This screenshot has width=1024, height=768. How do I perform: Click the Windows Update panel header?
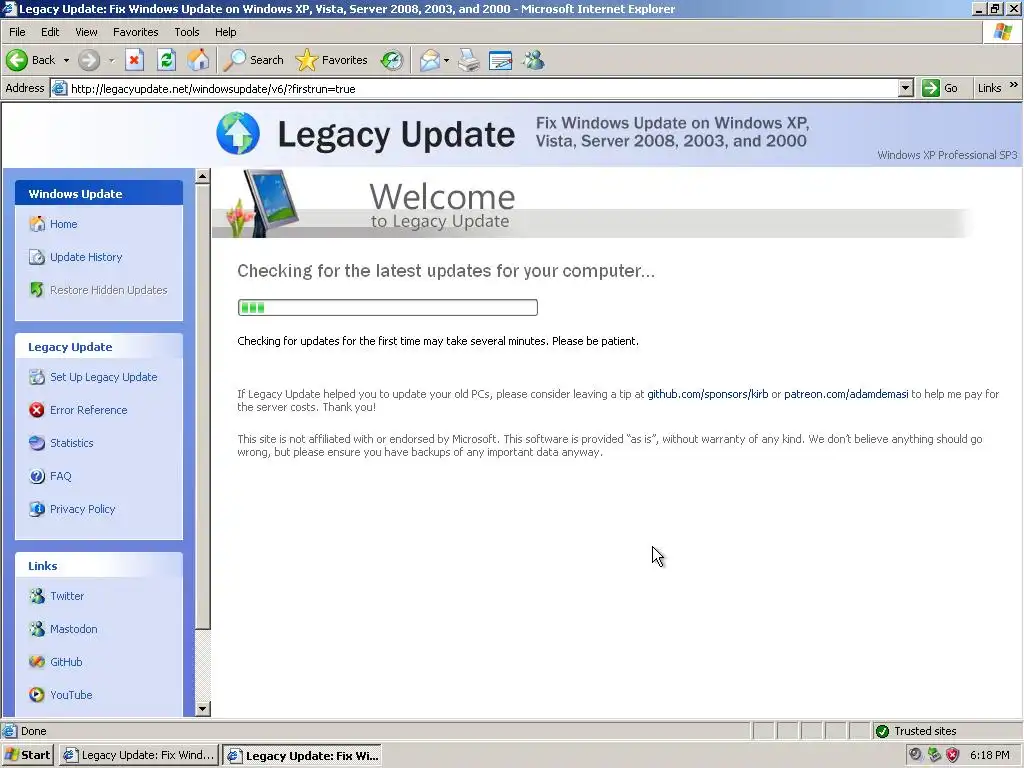tap(99, 193)
